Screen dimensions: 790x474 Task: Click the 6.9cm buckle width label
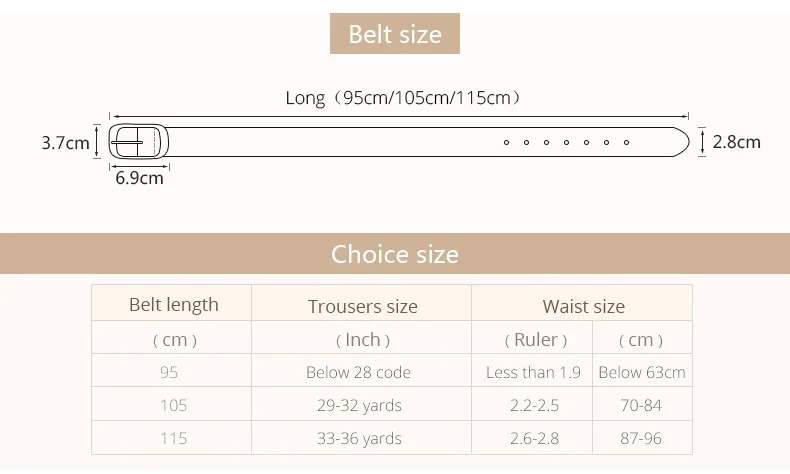[x=139, y=179]
